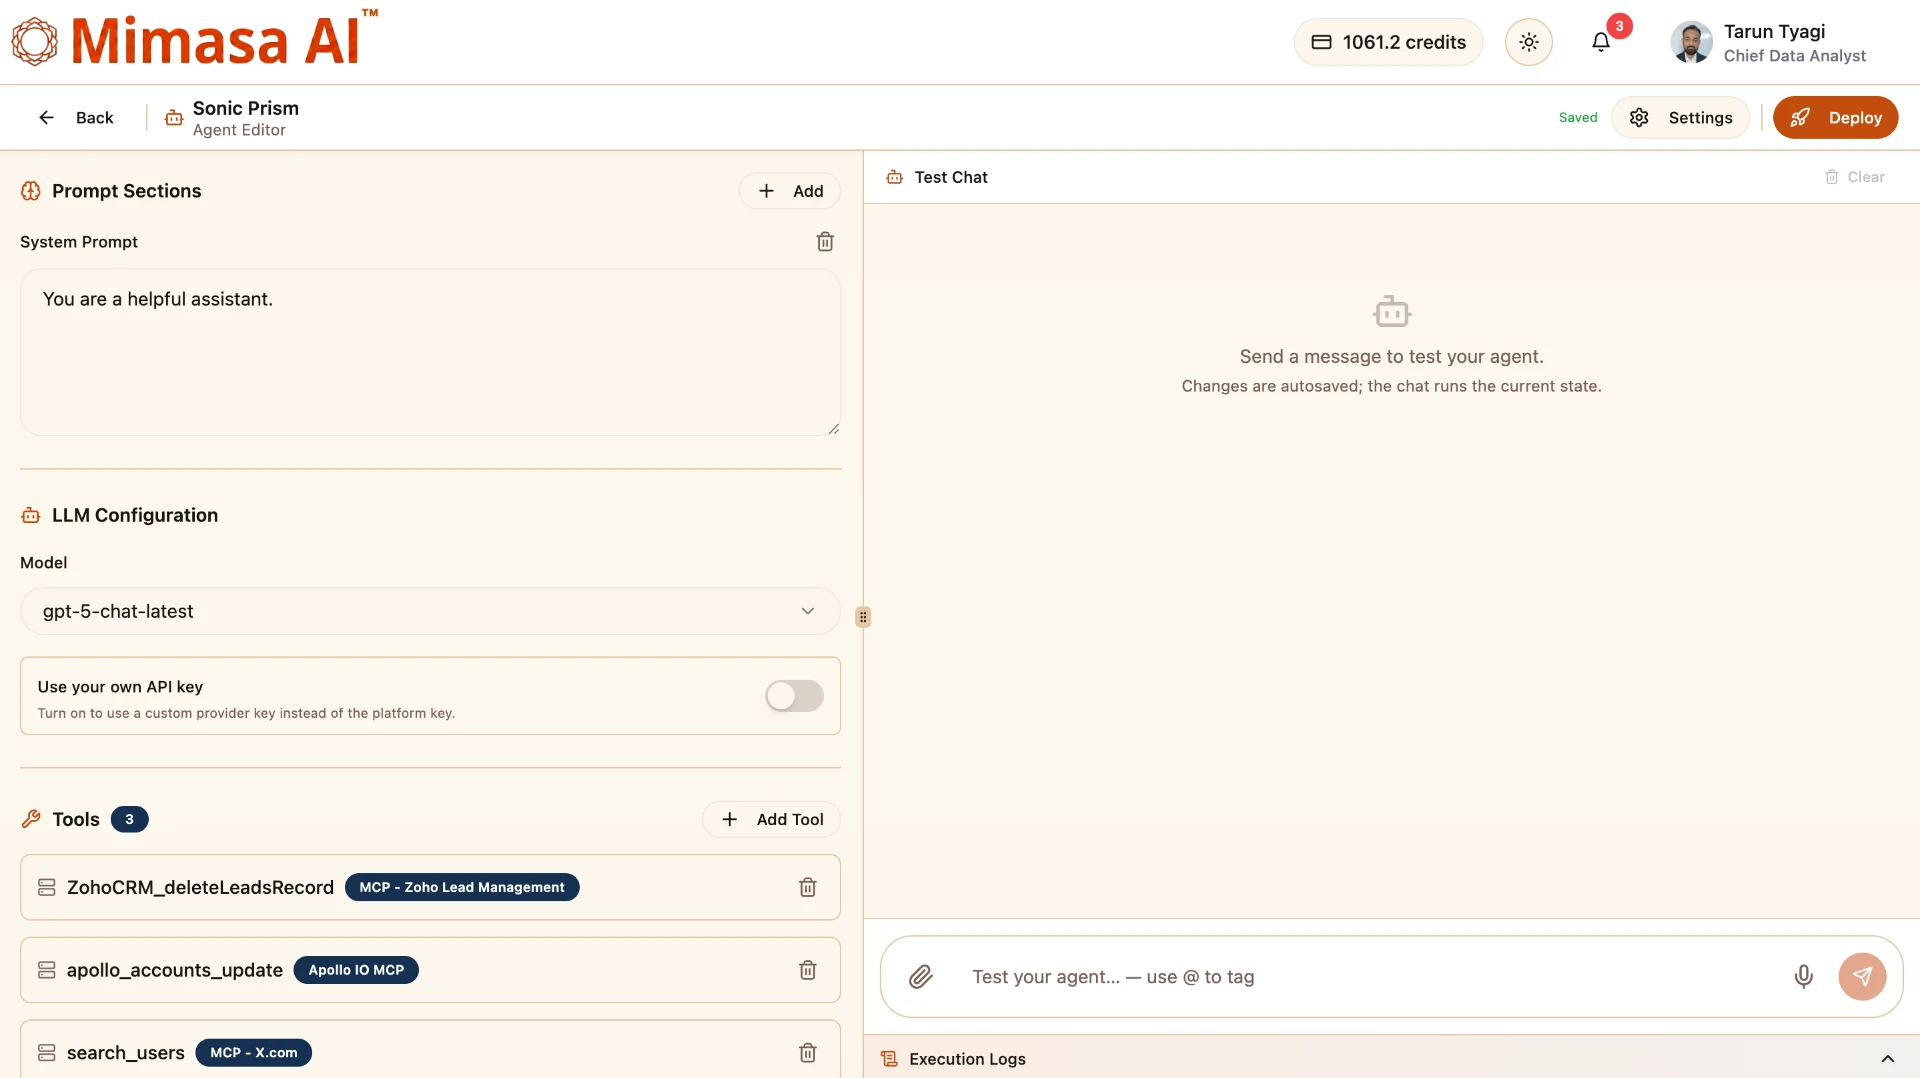The image size is (1920, 1078).
Task: Select the ZohoCRM_deleteLeadsRecord tool name
Action: 200,888
